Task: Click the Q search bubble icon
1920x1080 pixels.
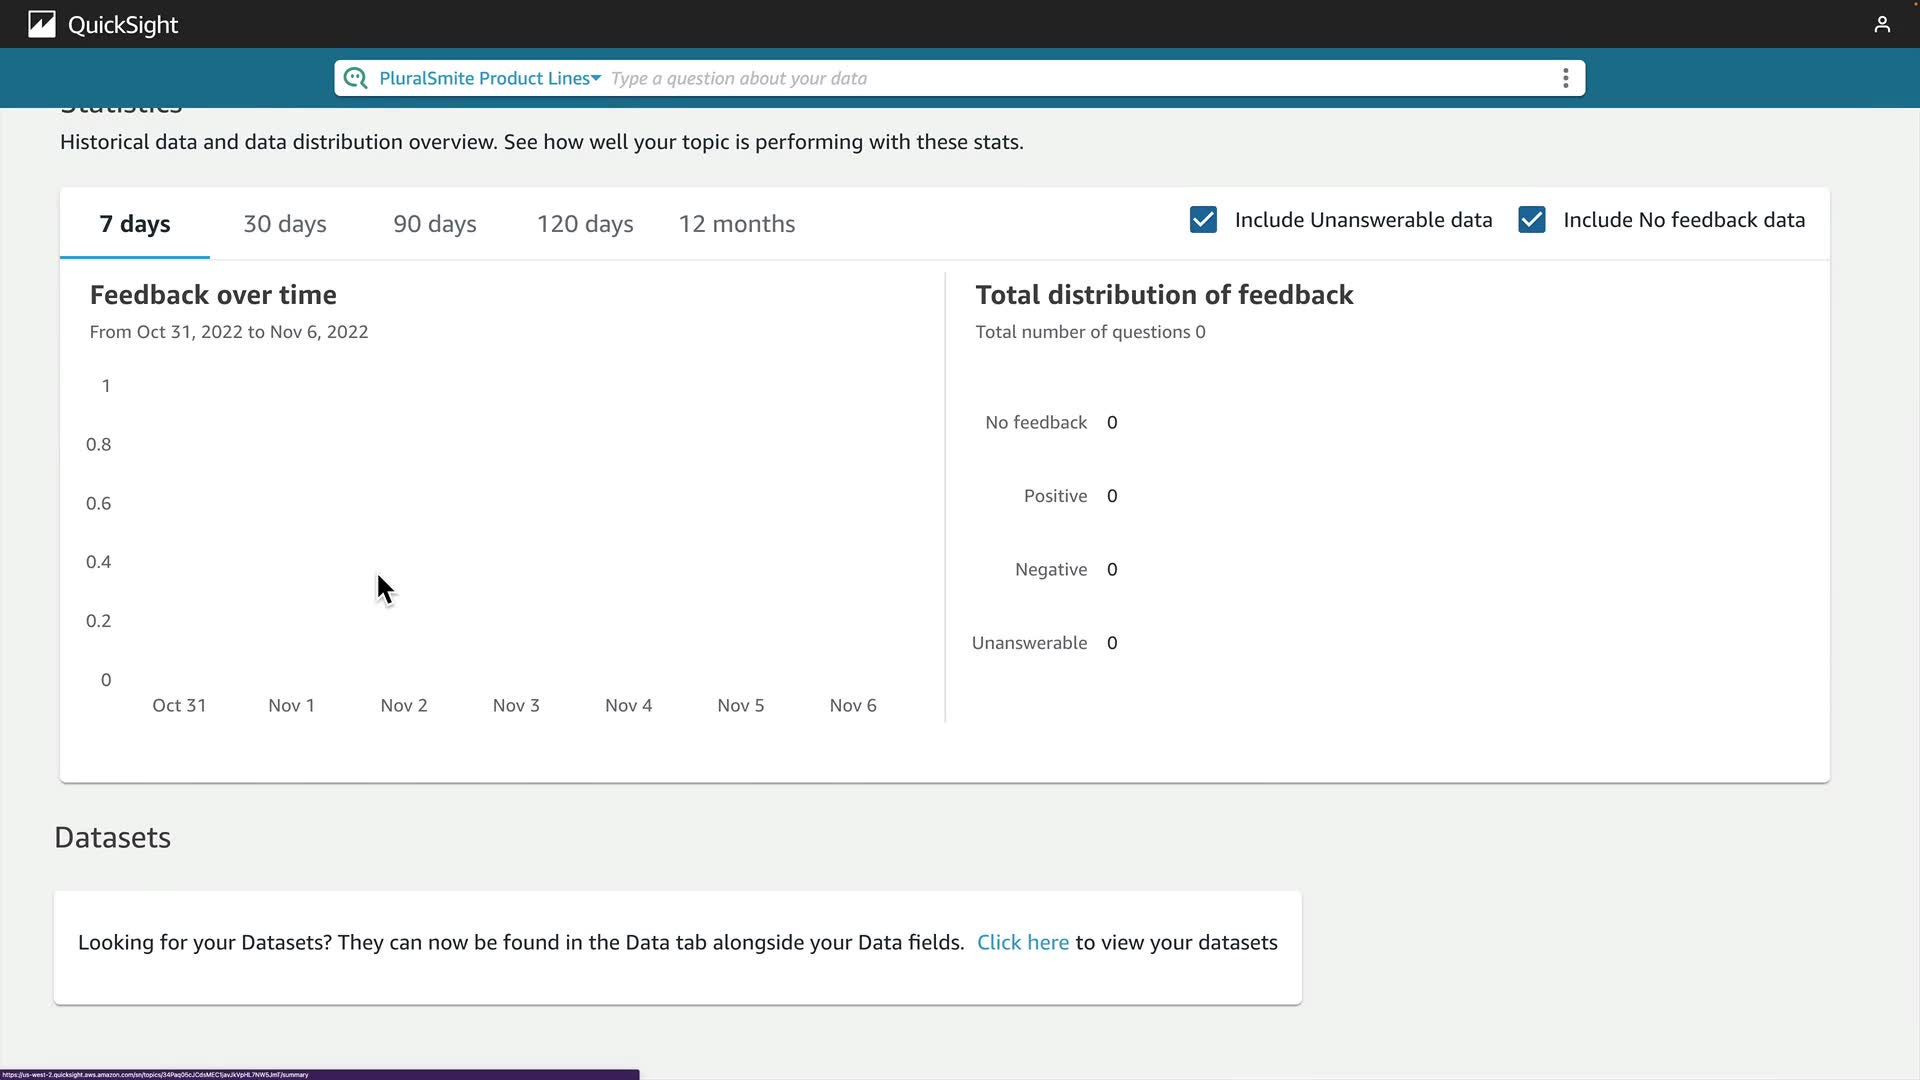Action: coord(355,78)
